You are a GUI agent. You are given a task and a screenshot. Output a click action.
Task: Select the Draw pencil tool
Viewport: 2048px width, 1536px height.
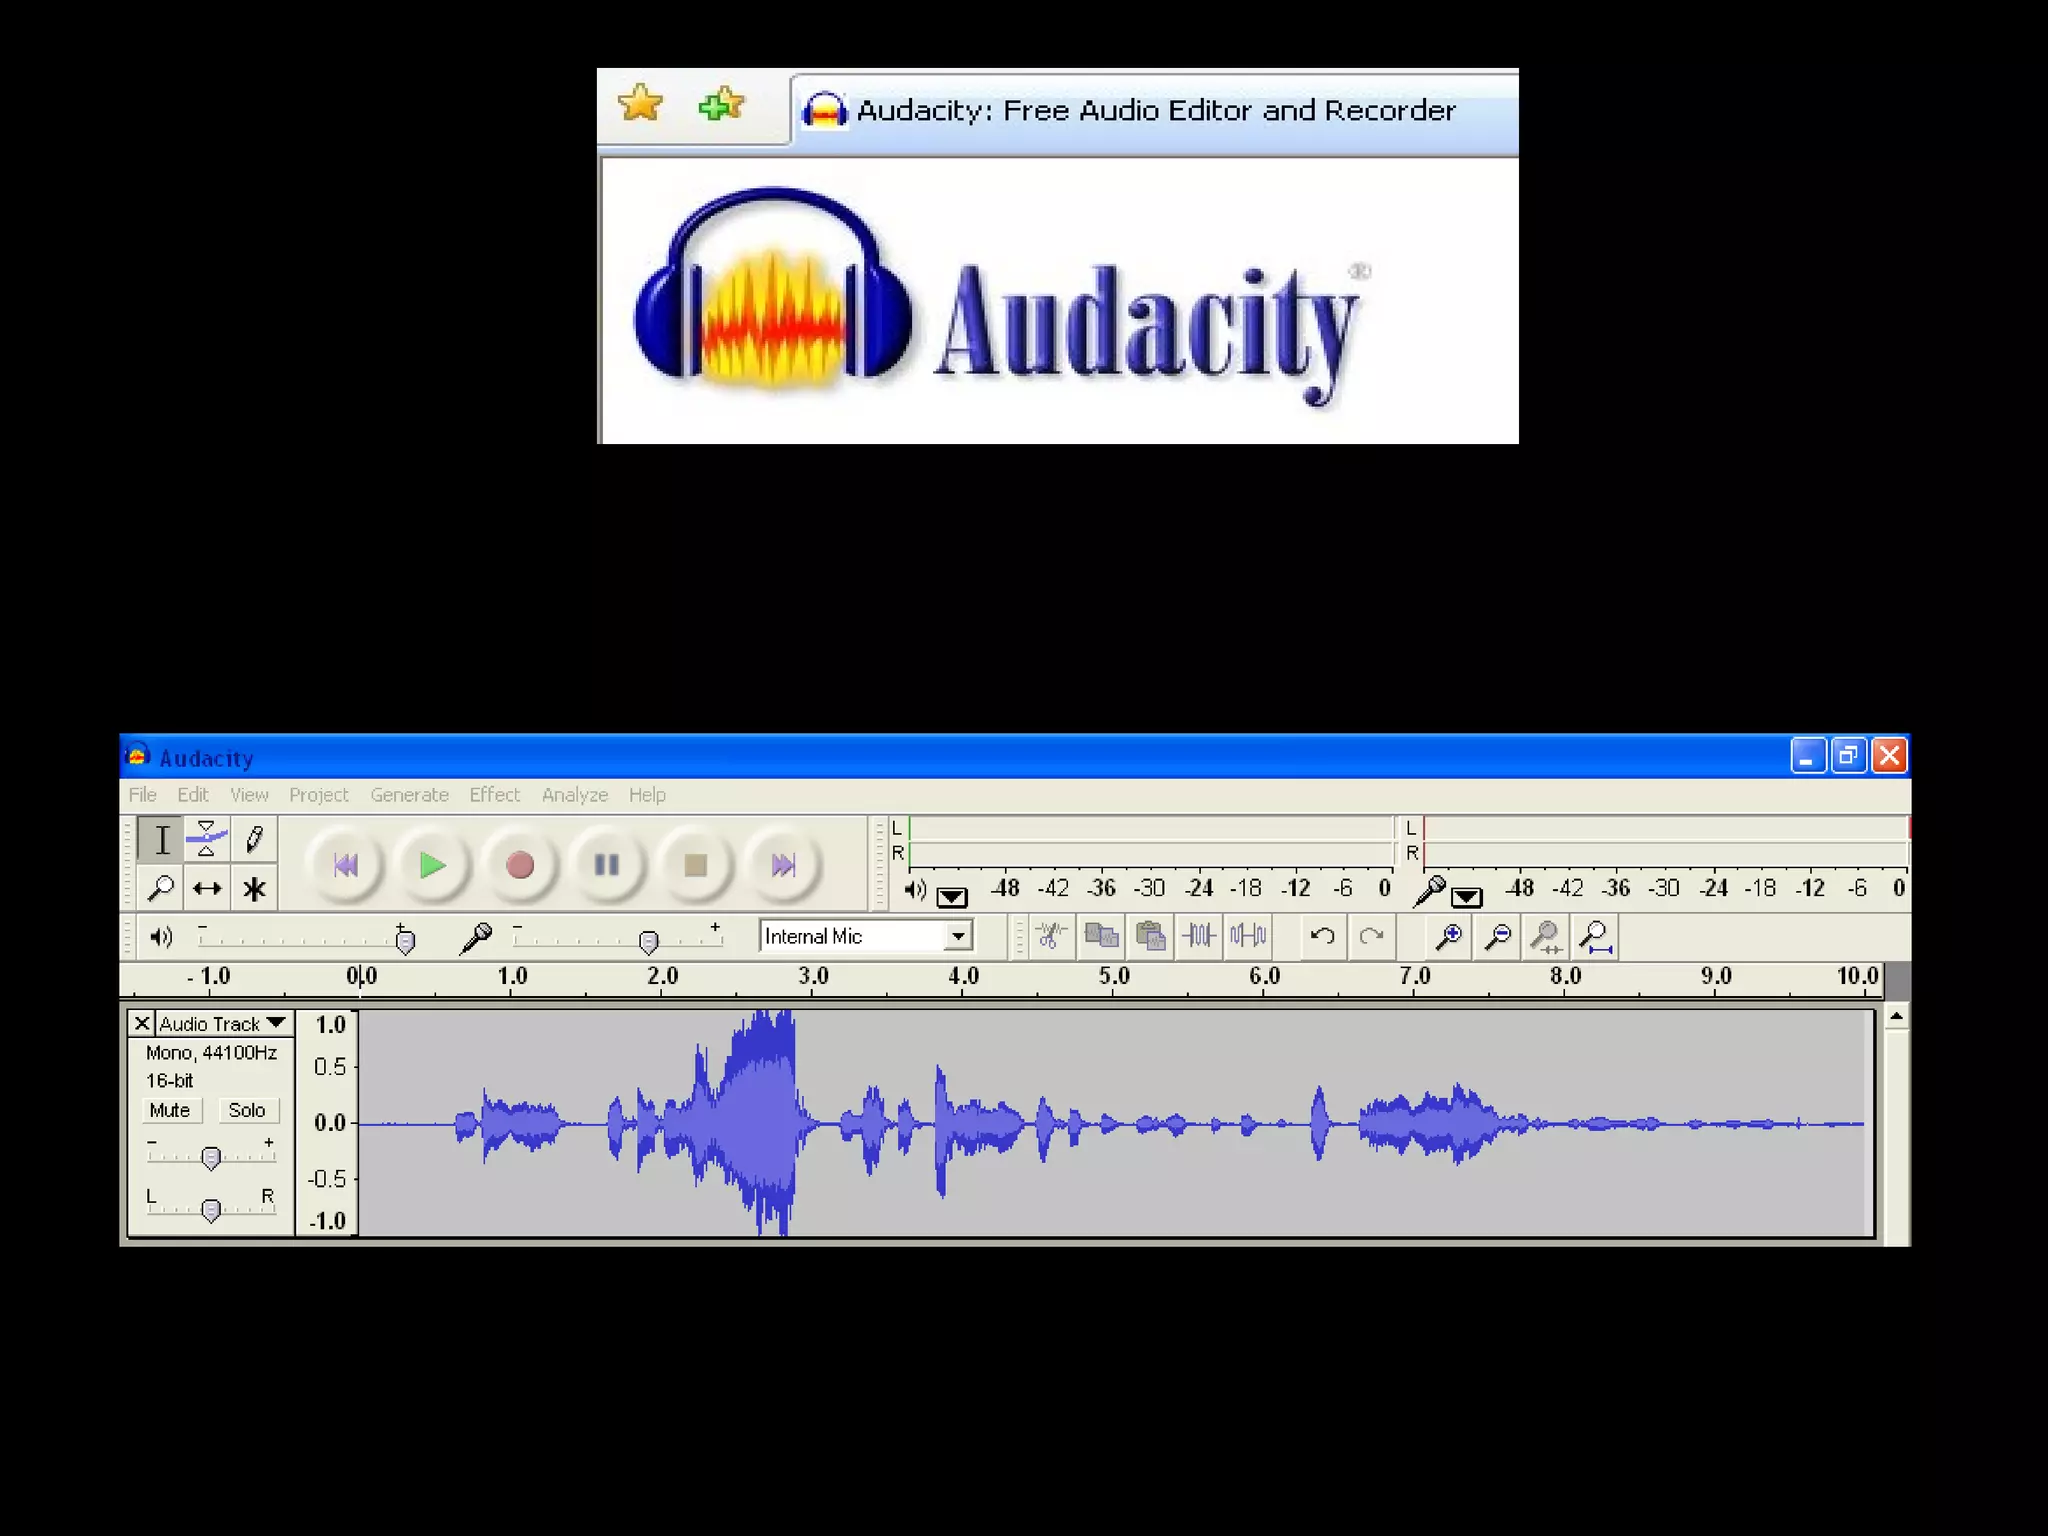(254, 840)
